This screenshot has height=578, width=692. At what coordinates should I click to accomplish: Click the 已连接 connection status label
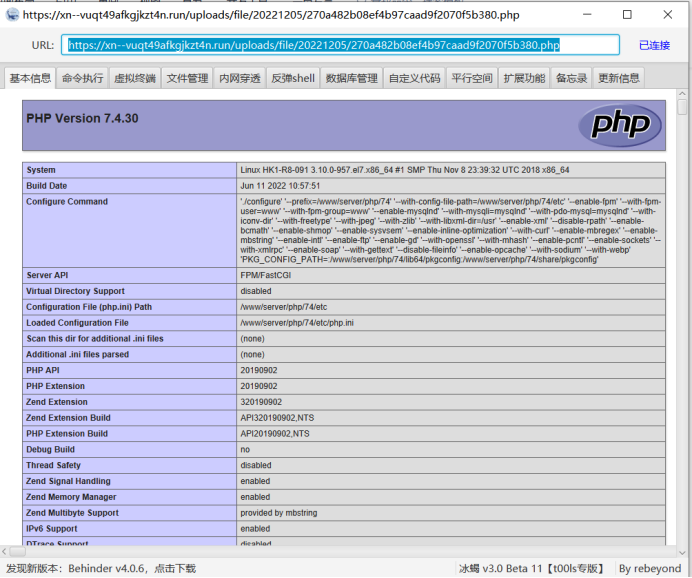click(x=654, y=45)
